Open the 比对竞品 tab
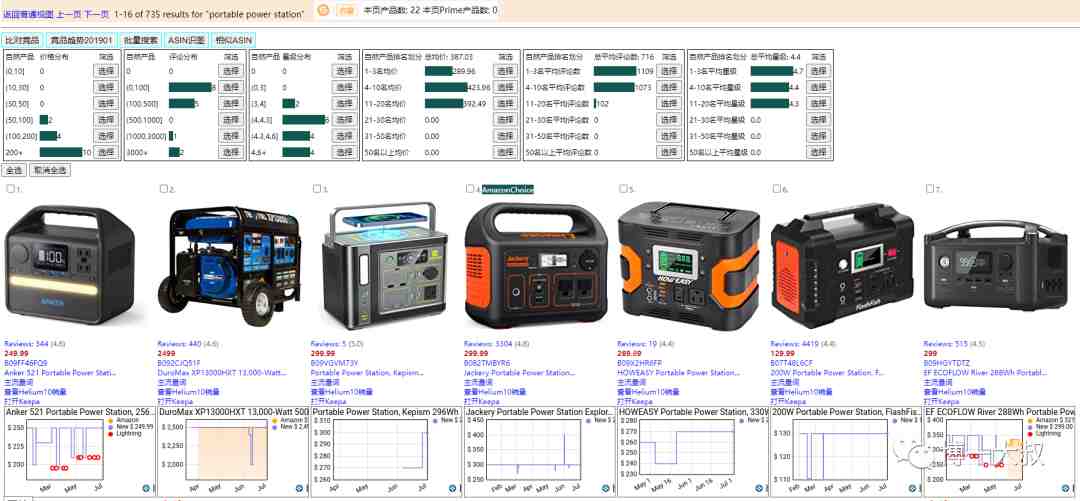 tap(23, 40)
